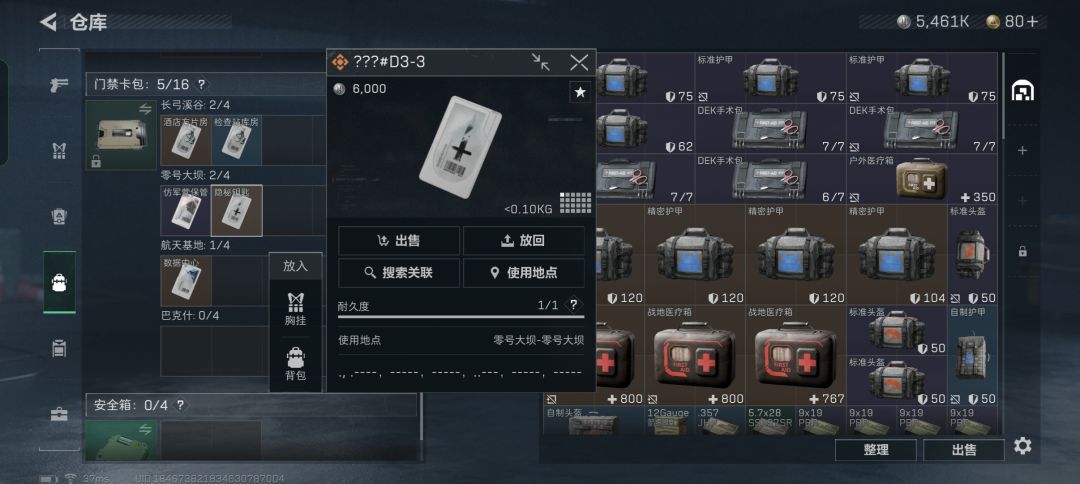Choose 胸挂 in the 放入 menu
1080x484 pixels.
click(x=295, y=309)
